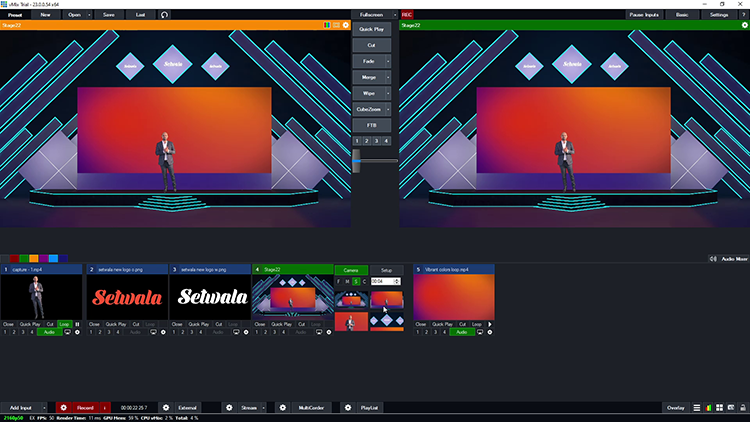
Task: Select the Camera tab on Stage22
Action: 351,270
